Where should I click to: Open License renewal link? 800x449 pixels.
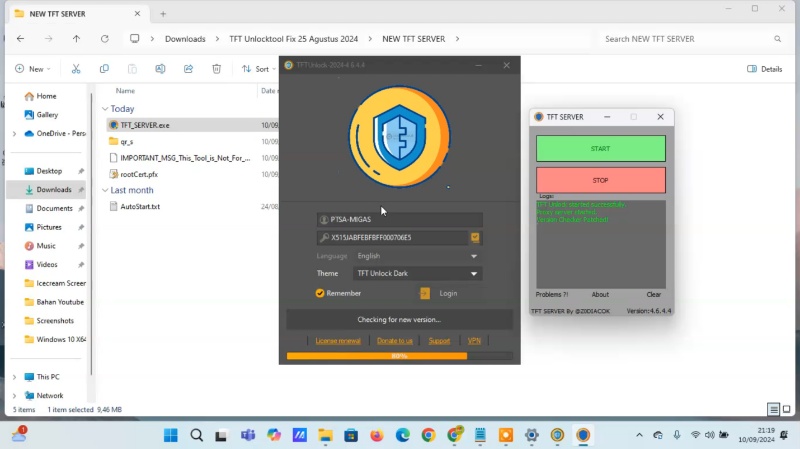(338, 341)
